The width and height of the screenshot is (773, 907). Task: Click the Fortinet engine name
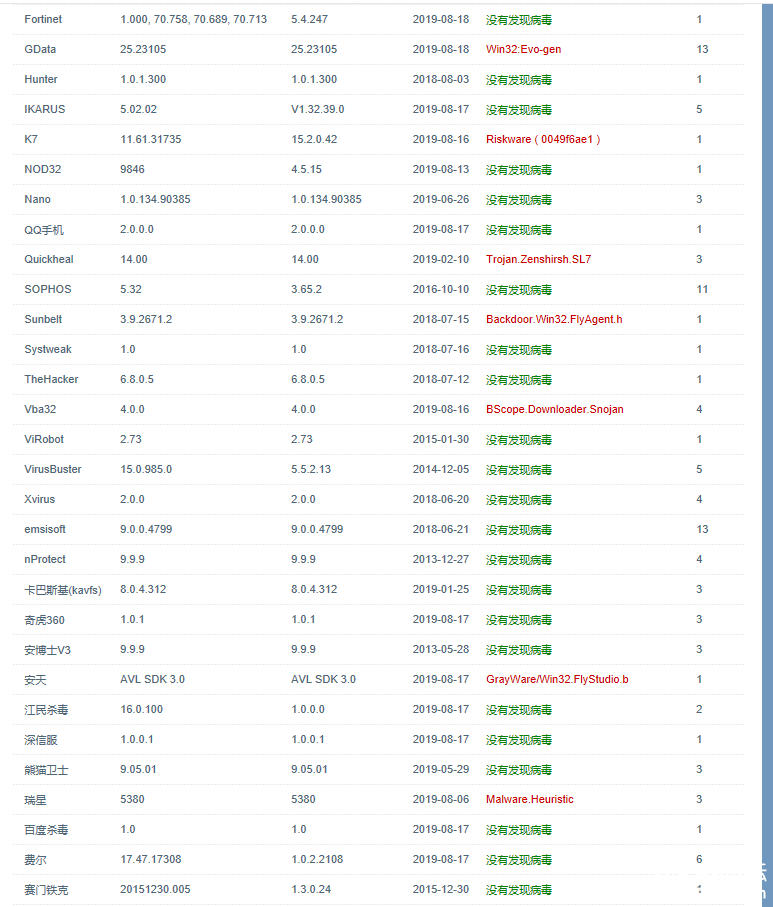(43, 19)
